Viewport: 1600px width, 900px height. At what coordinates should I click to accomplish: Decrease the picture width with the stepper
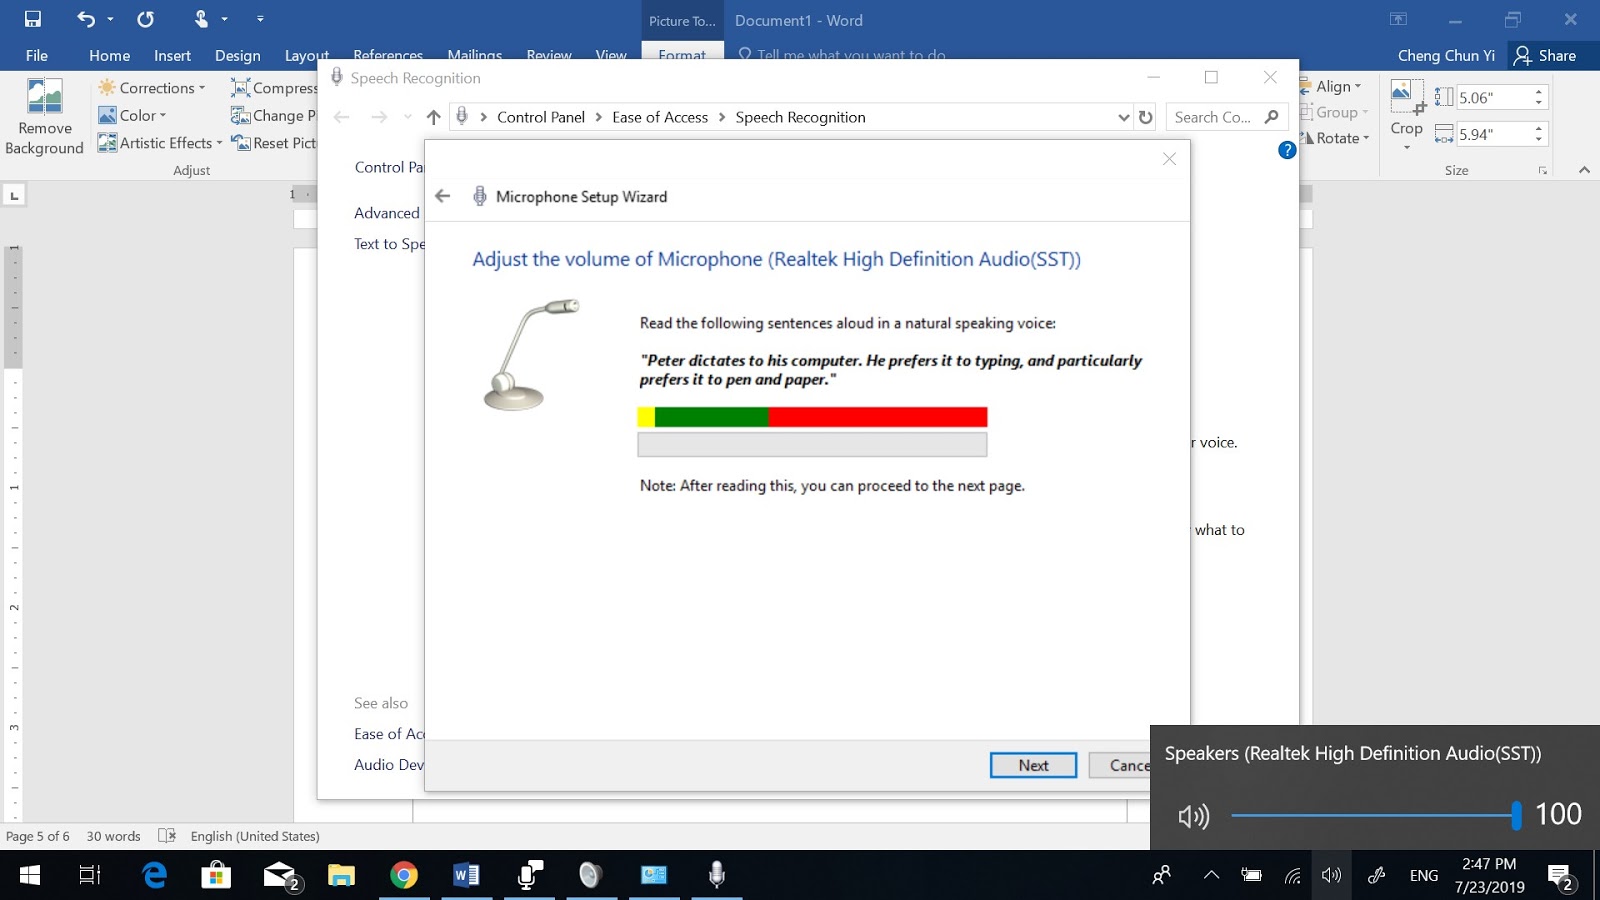tap(1539, 140)
